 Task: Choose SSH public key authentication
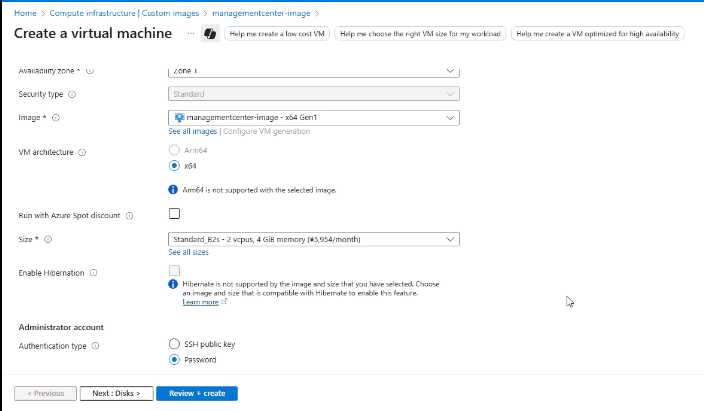(174, 344)
